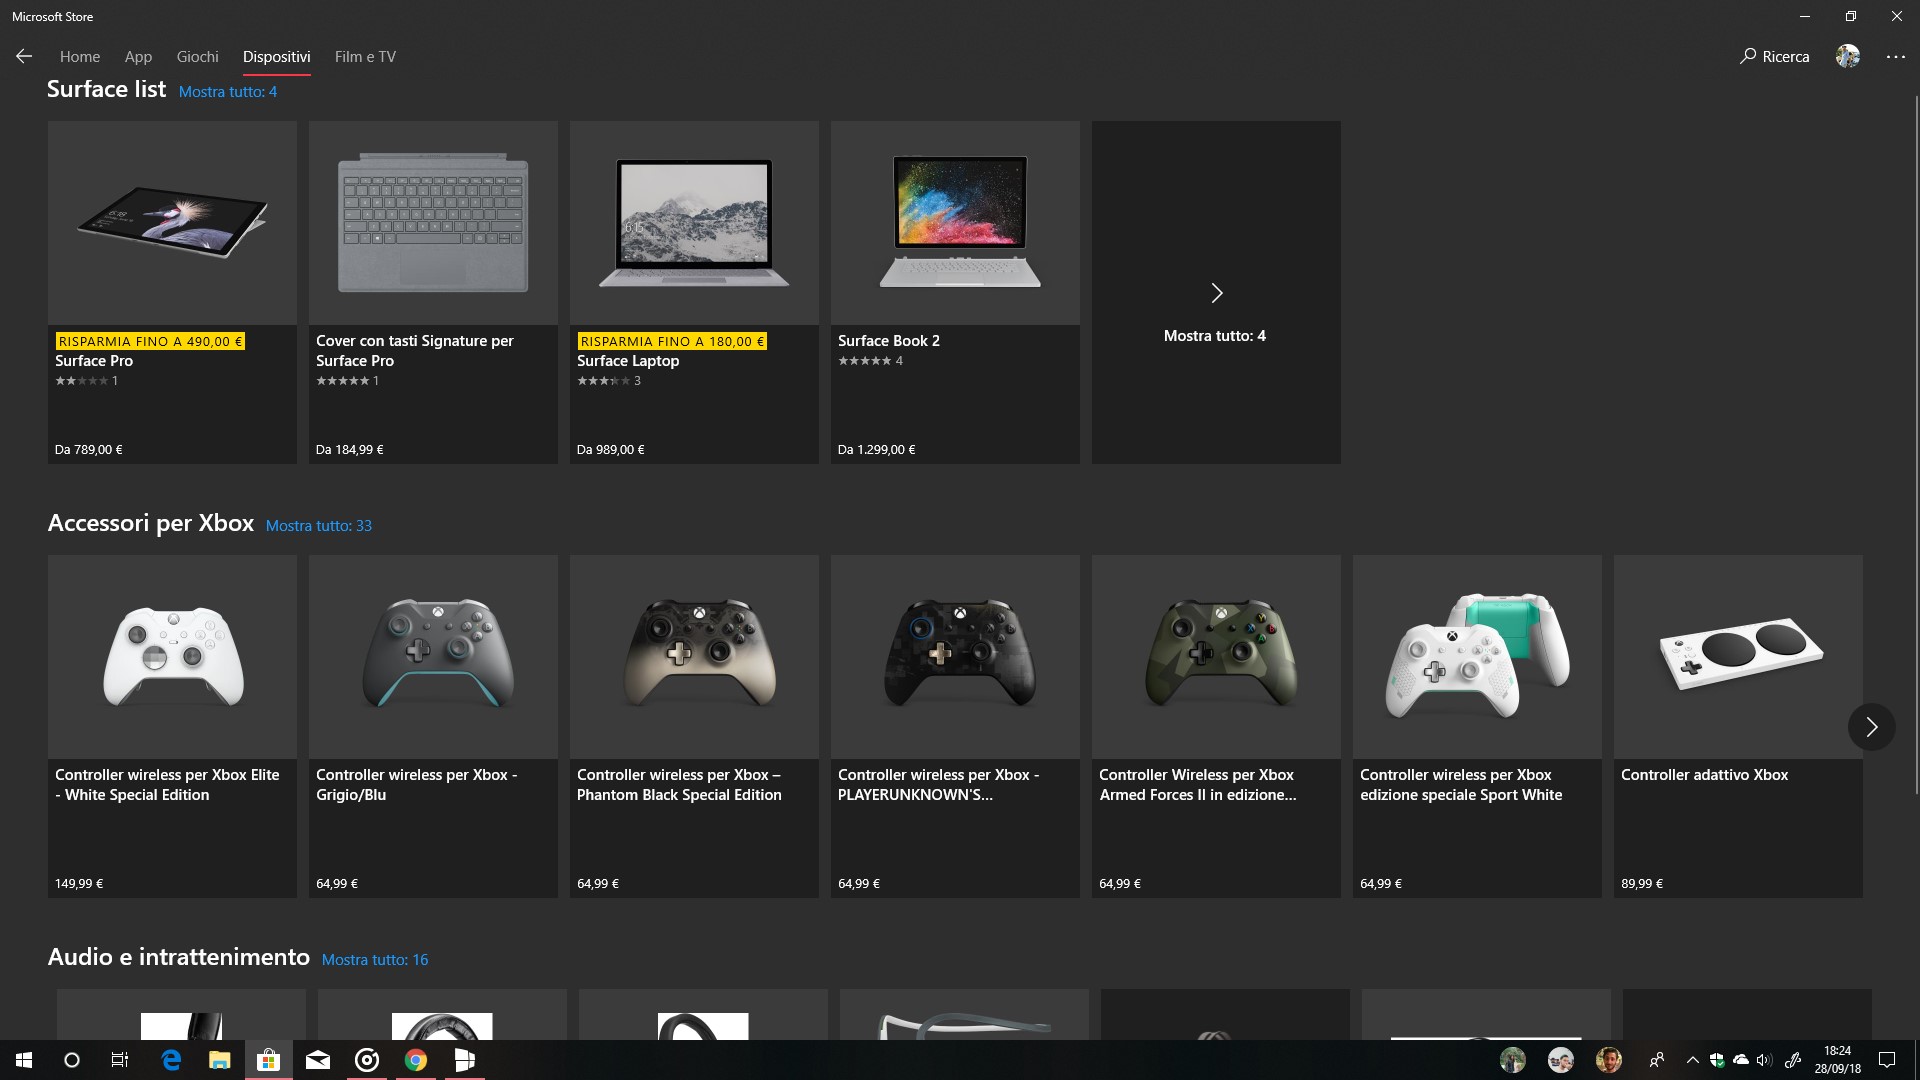Viewport: 1920px width, 1080px height.
Task: Open the volume control in tray
Action: click(x=1764, y=1060)
